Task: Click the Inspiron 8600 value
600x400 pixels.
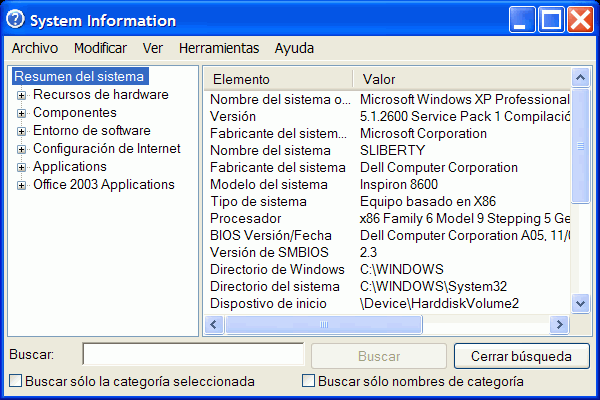Action: pos(399,184)
